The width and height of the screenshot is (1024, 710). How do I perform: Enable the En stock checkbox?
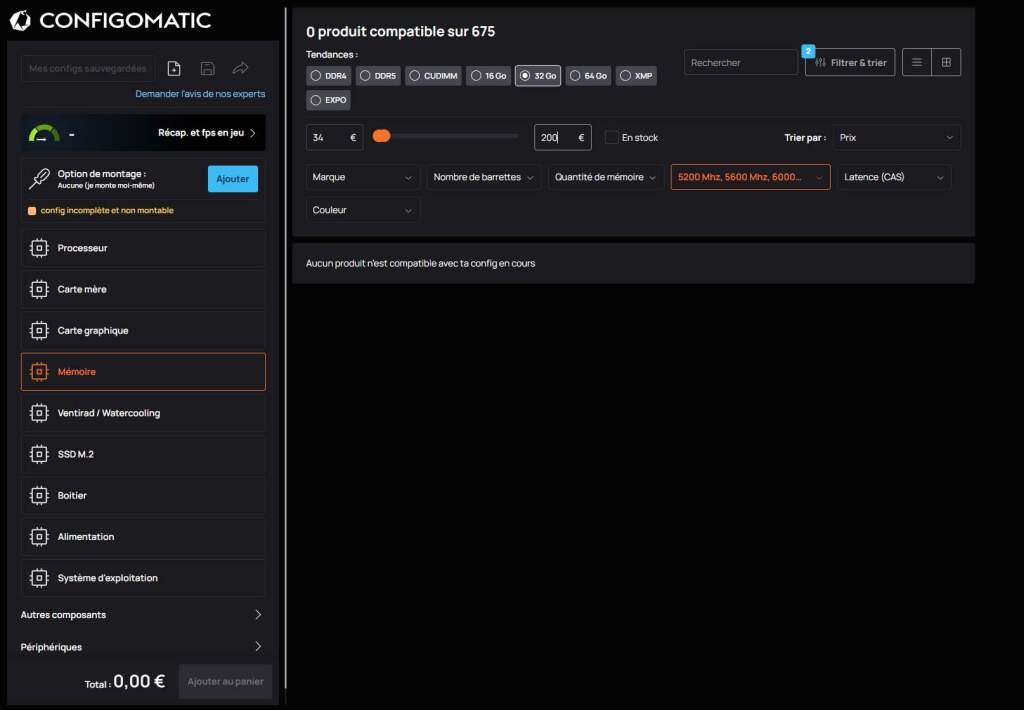[612, 137]
